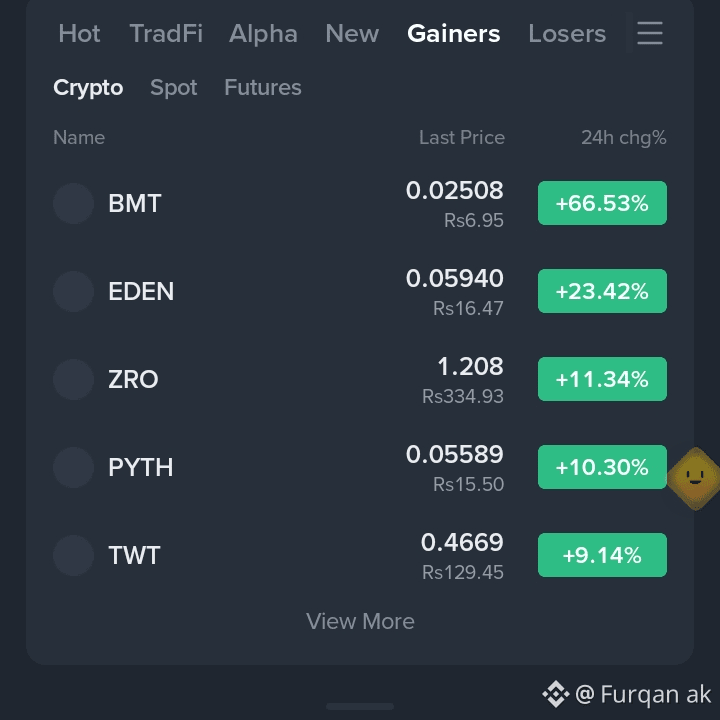720x720 pixels.
Task: Open the TradFi tab
Action: point(166,34)
